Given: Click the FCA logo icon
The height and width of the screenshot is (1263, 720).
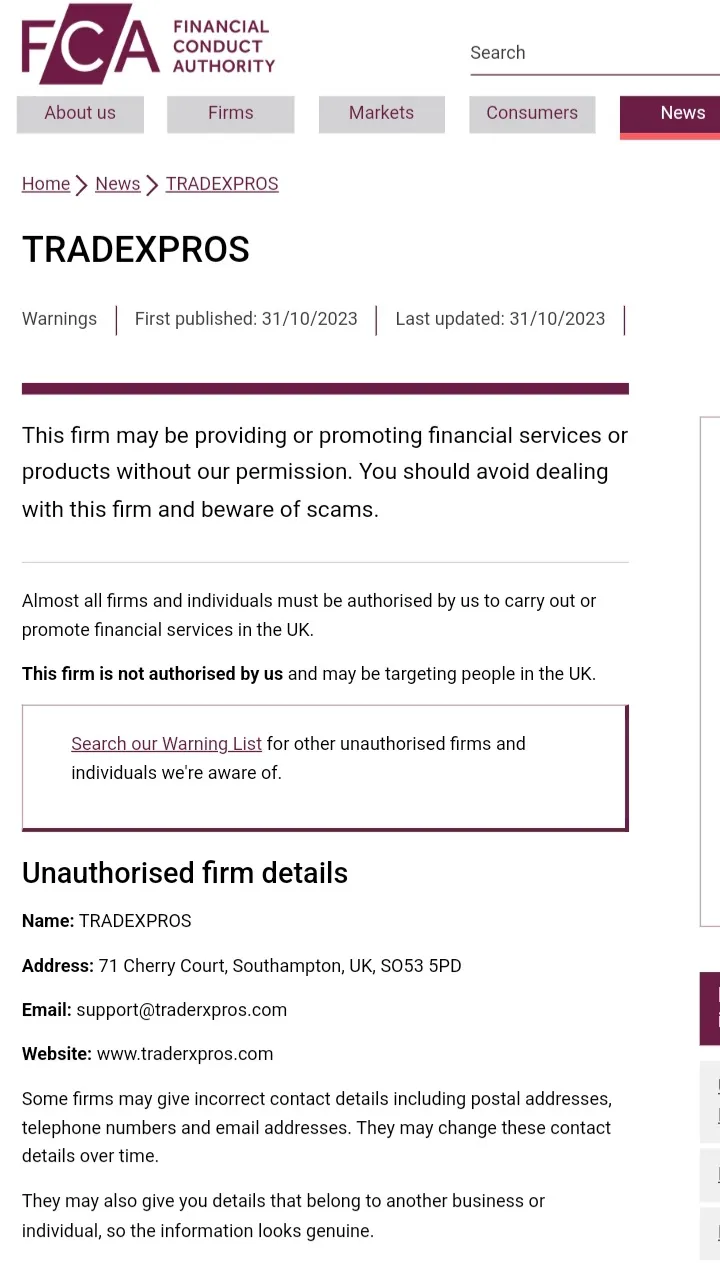Looking at the screenshot, I should (90, 44).
